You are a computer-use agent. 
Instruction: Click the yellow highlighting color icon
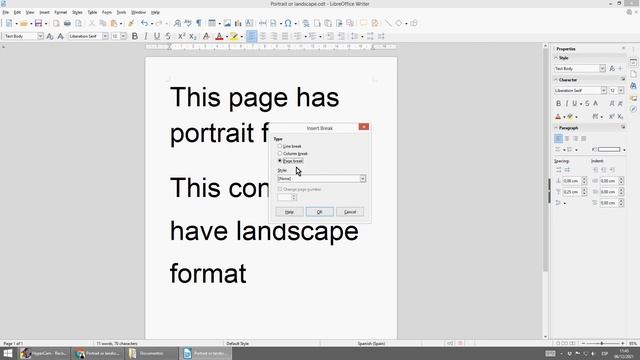point(234,36)
